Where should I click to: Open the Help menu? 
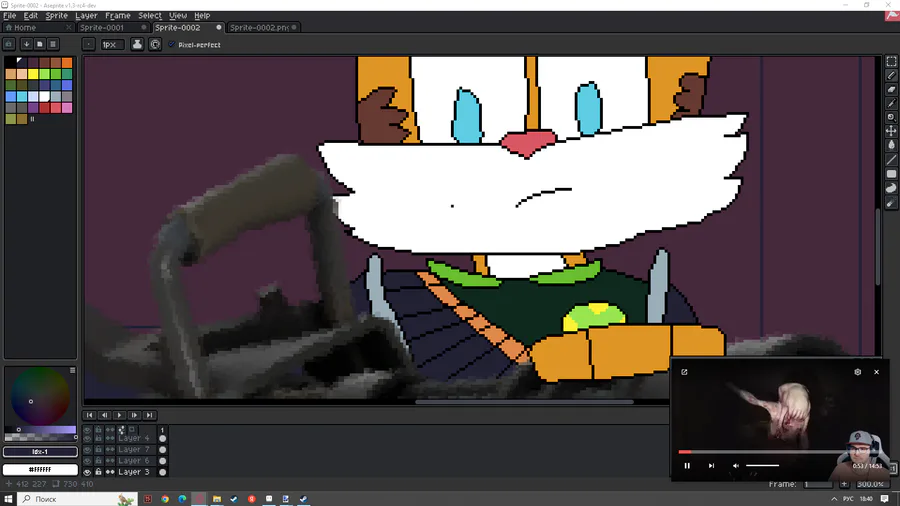click(202, 15)
